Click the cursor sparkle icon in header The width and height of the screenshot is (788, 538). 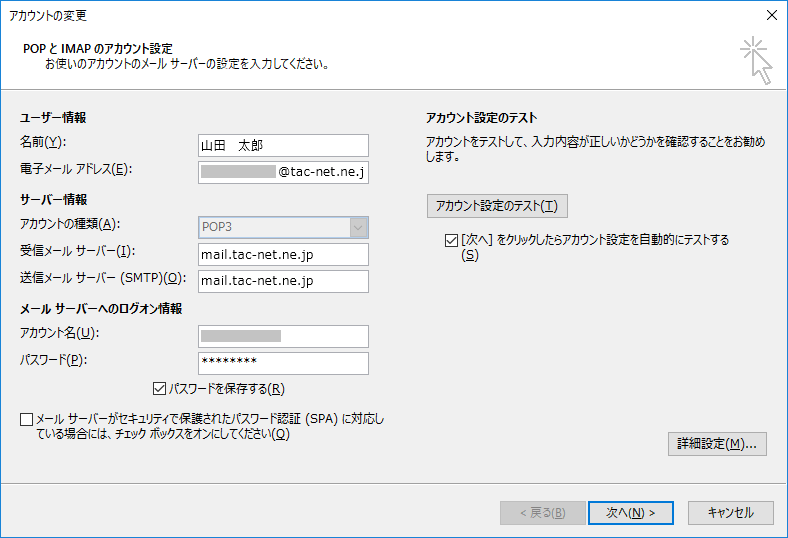pyautogui.click(x=756, y=60)
